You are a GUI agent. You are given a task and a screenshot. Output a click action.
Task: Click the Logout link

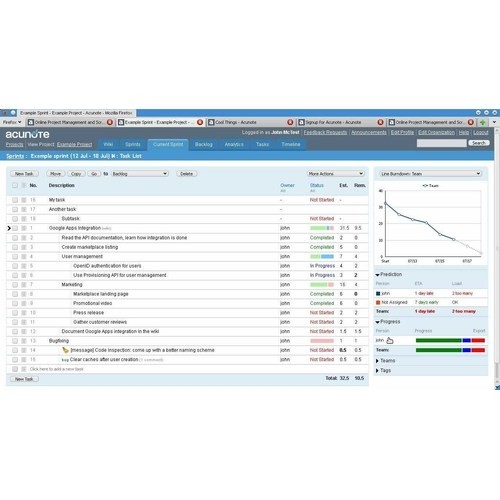tap(481, 132)
